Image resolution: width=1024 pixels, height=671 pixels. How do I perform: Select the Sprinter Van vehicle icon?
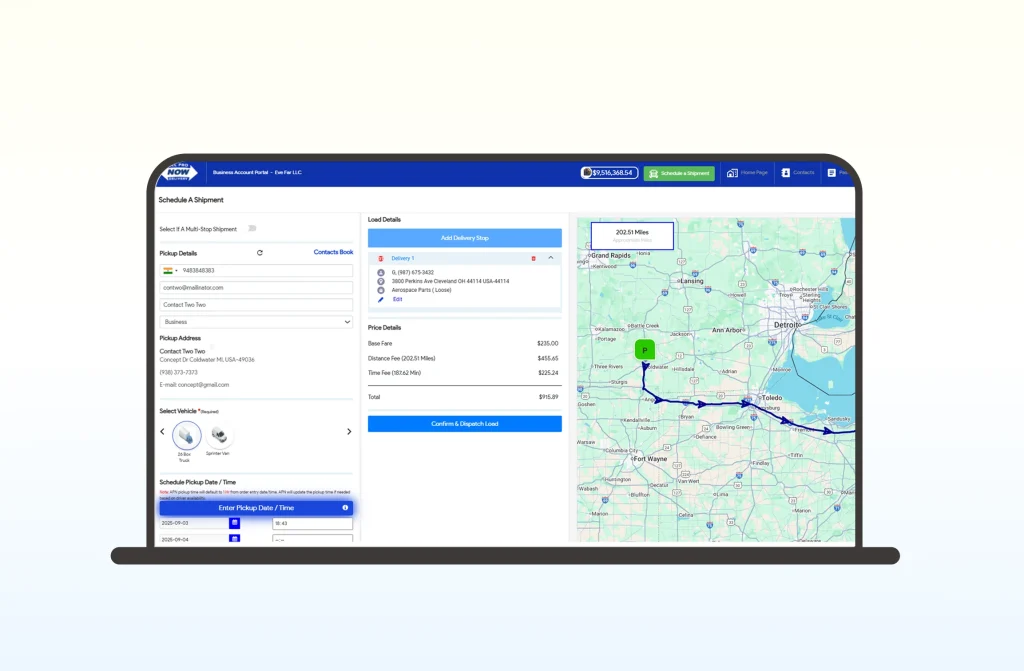click(219, 435)
